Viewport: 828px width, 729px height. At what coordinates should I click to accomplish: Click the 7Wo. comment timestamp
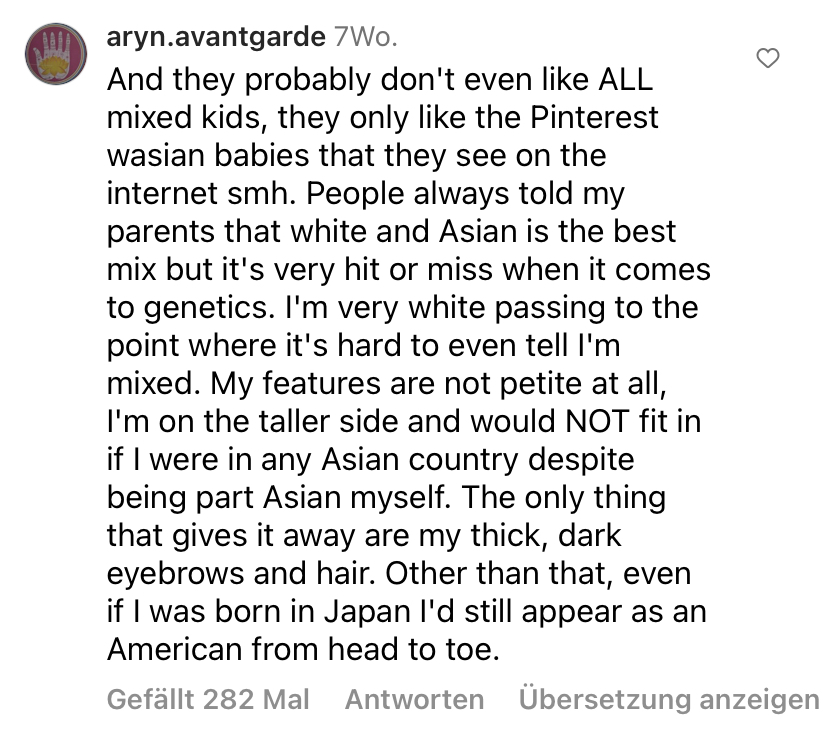point(365,37)
